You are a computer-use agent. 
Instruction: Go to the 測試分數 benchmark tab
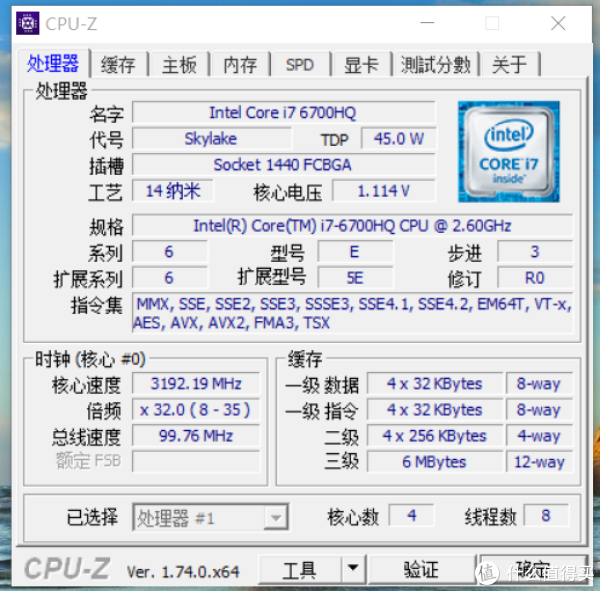point(436,64)
